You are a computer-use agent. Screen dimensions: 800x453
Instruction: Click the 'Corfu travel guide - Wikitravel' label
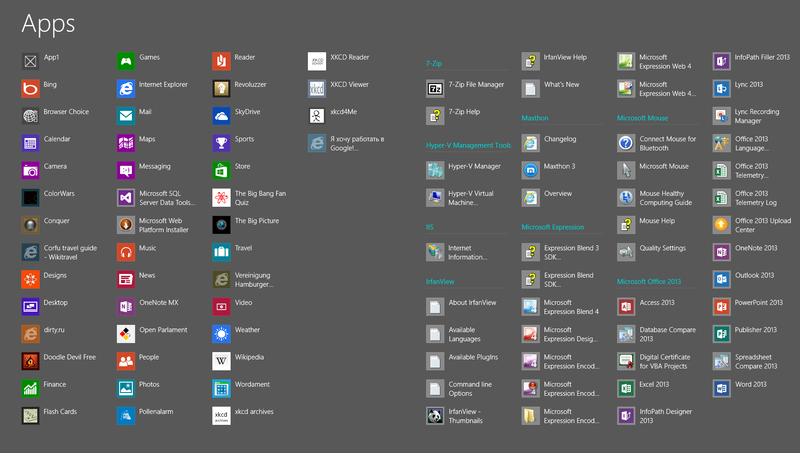tap(70, 252)
